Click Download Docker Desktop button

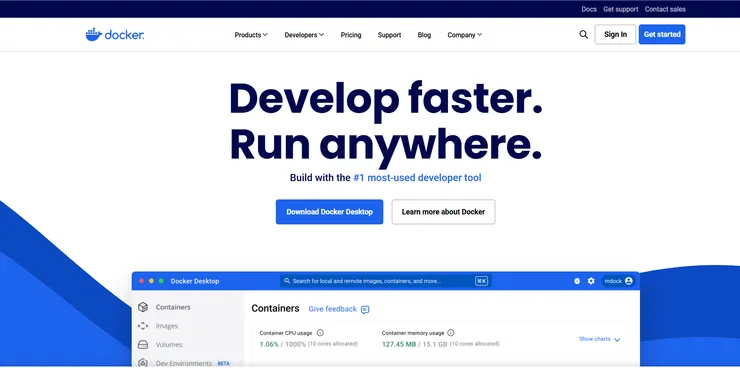[x=329, y=212]
